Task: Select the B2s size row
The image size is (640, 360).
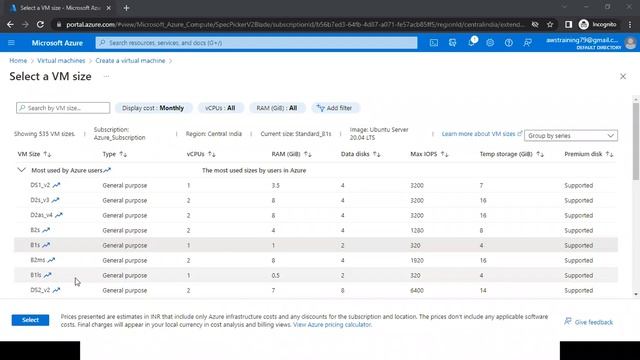Action: click(316, 230)
